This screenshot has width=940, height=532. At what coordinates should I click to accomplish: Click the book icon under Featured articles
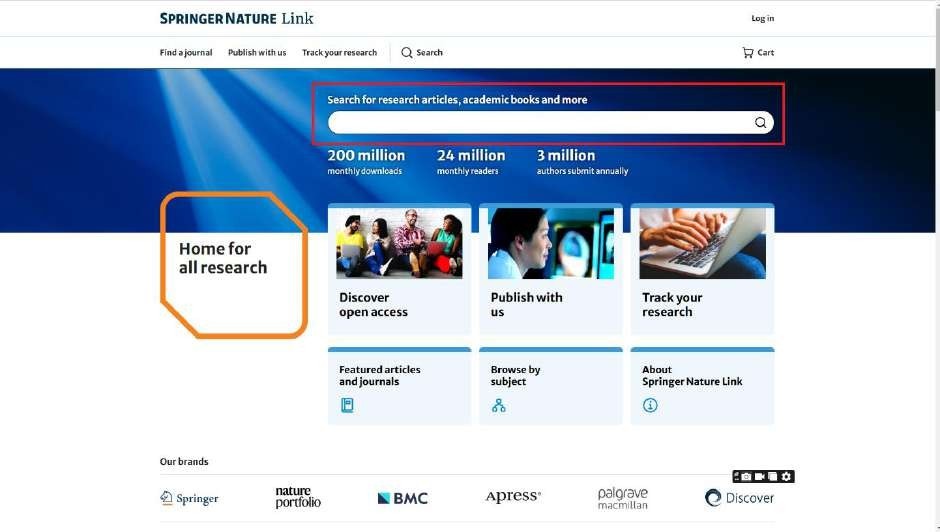pyautogui.click(x=347, y=405)
